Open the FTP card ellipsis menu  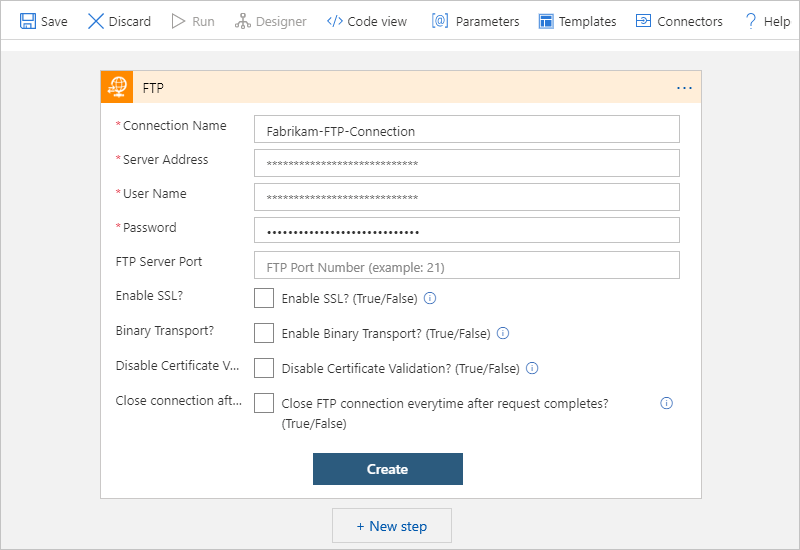coord(684,88)
